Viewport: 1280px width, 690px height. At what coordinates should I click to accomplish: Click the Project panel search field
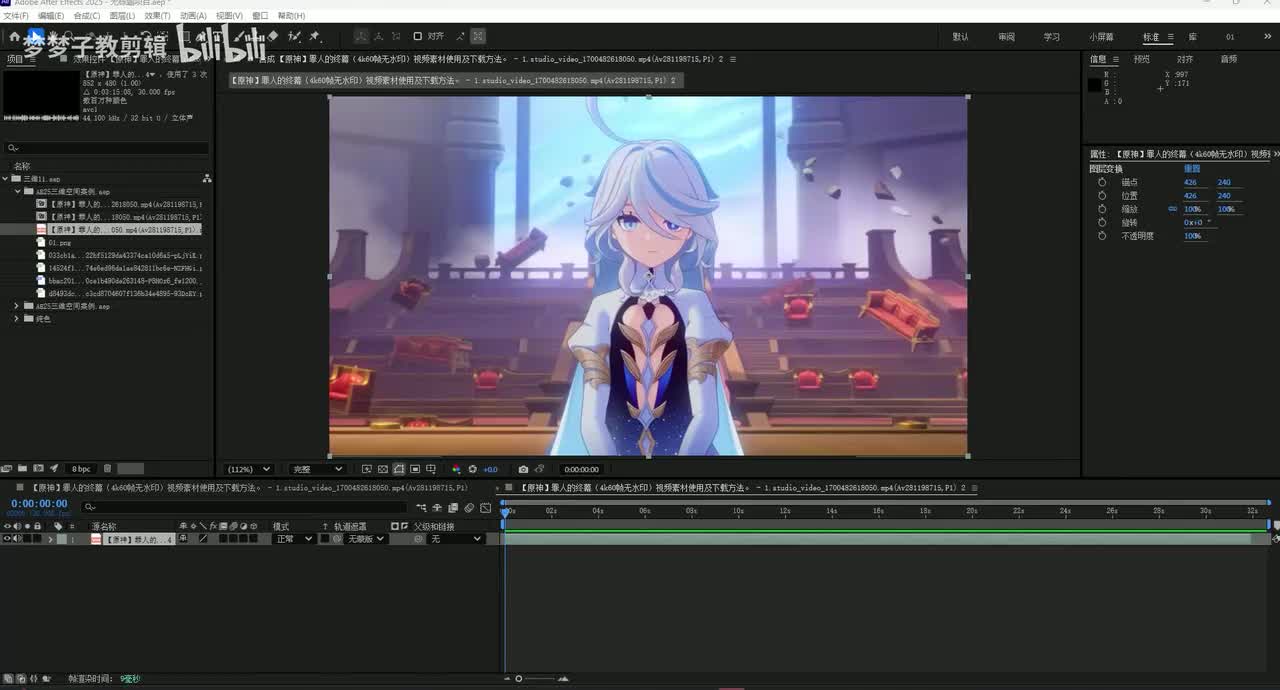106,148
